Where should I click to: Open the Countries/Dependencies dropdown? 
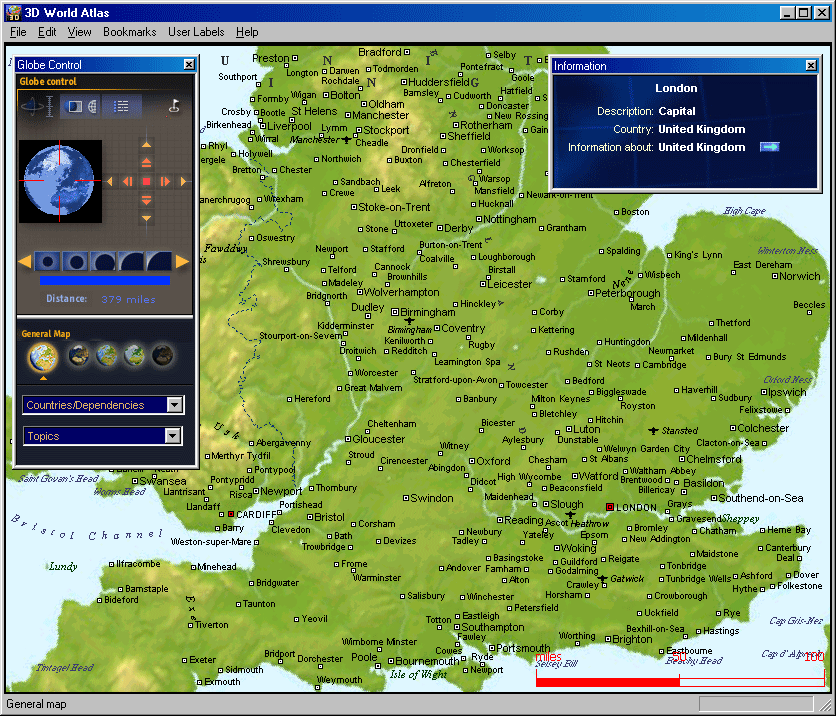pos(103,405)
